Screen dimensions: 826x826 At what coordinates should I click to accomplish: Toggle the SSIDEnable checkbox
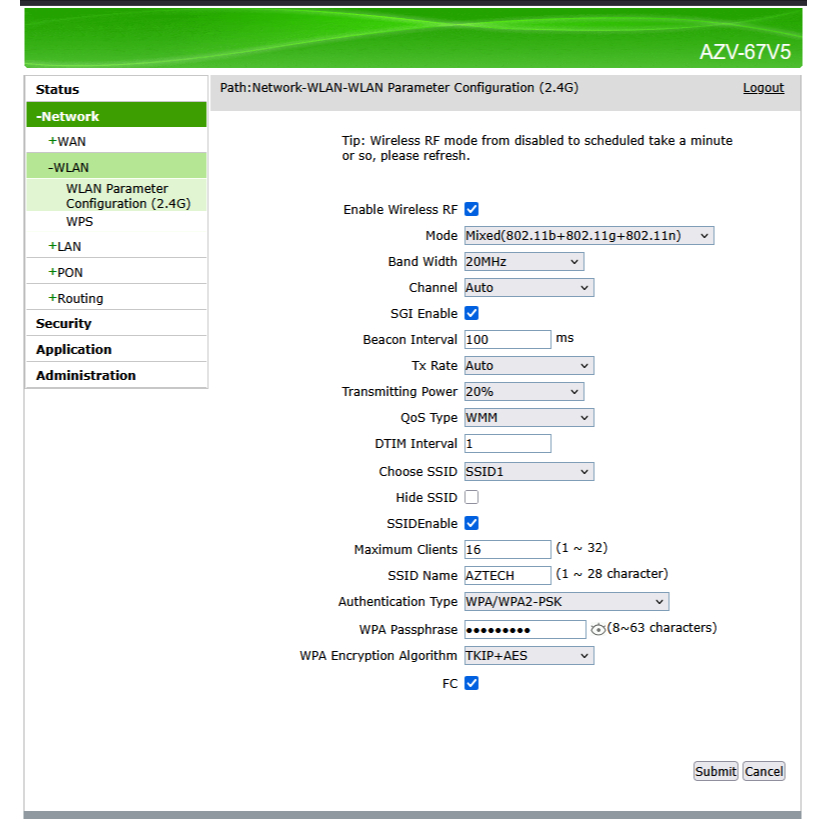click(472, 523)
